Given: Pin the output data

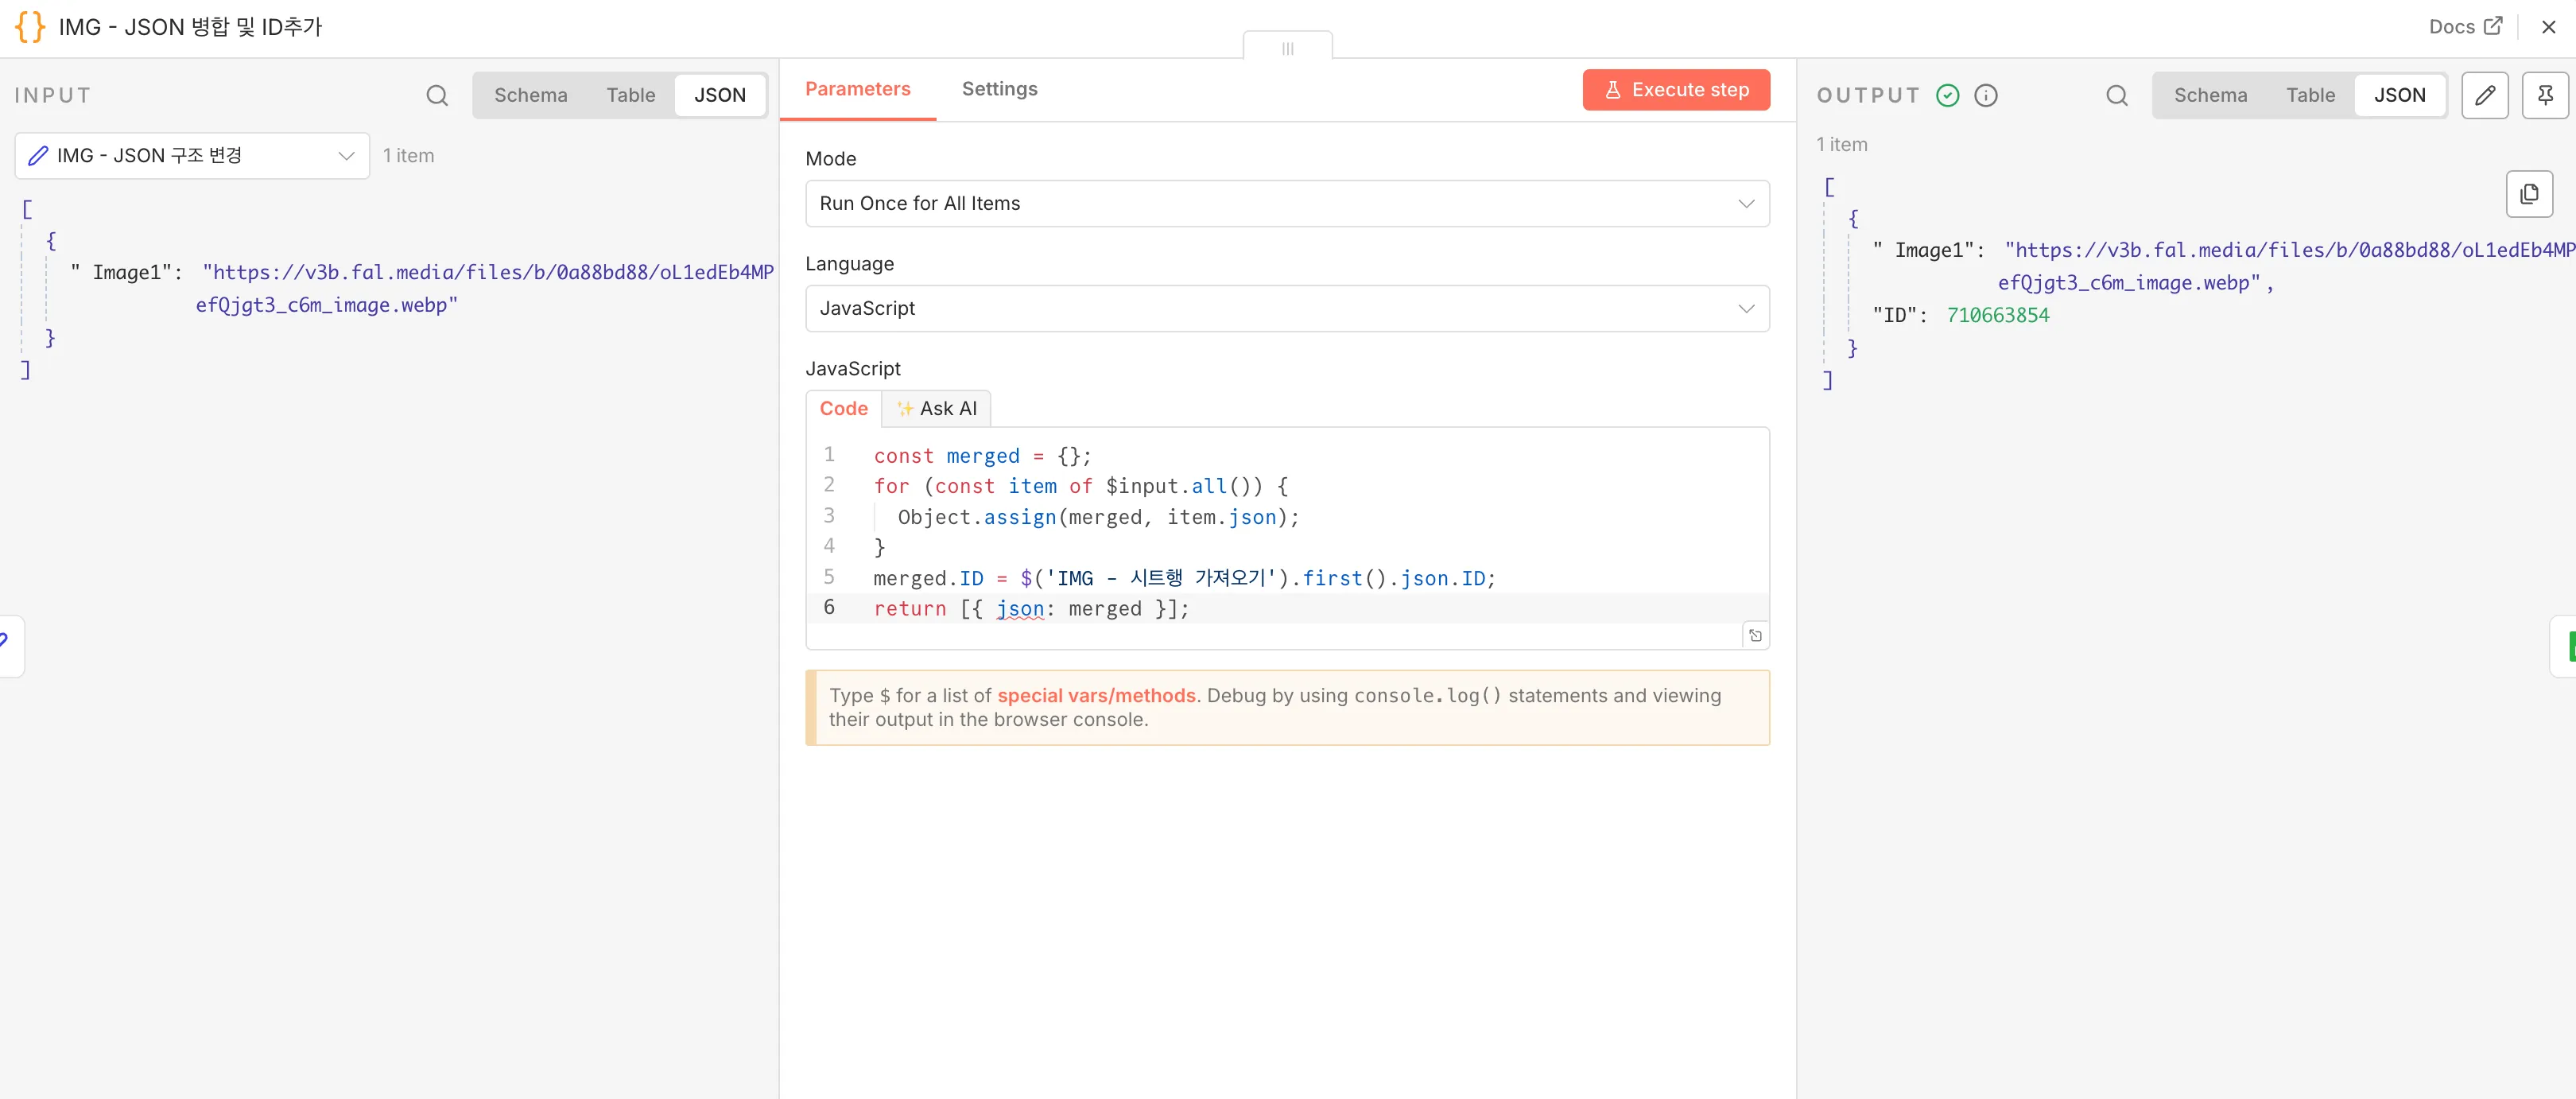Looking at the screenshot, I should (x=2544, y=95).
